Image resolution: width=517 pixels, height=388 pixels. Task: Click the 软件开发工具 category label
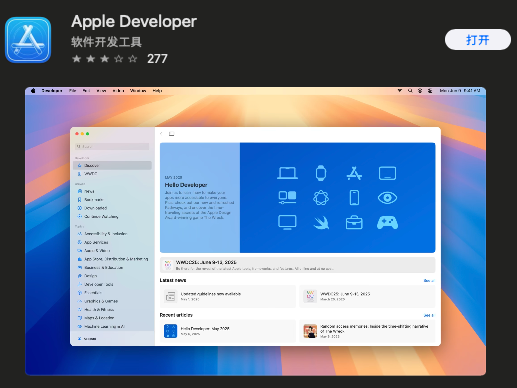pyautogui.click(x=106, y=42)
